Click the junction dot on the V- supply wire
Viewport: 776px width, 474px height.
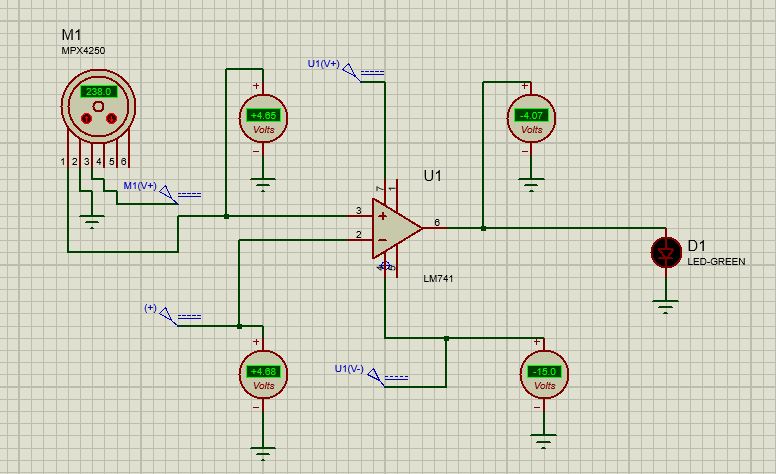coord(446,338)
